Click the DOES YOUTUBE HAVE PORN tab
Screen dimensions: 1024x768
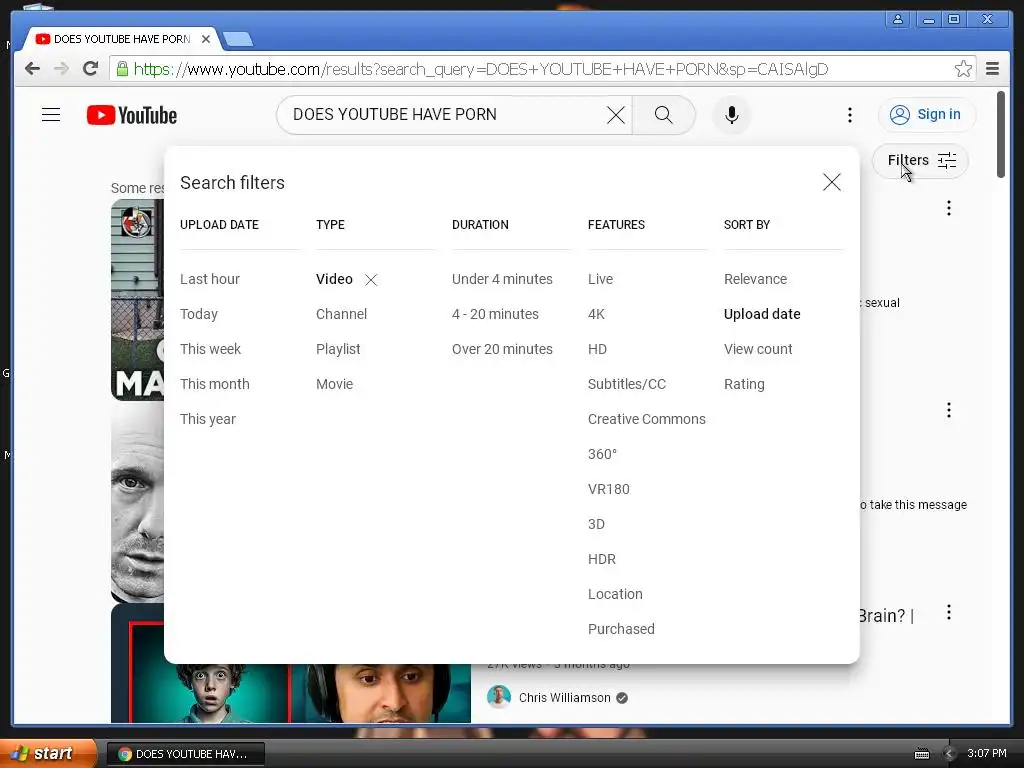pyautogui.click(x=121, y=39)
